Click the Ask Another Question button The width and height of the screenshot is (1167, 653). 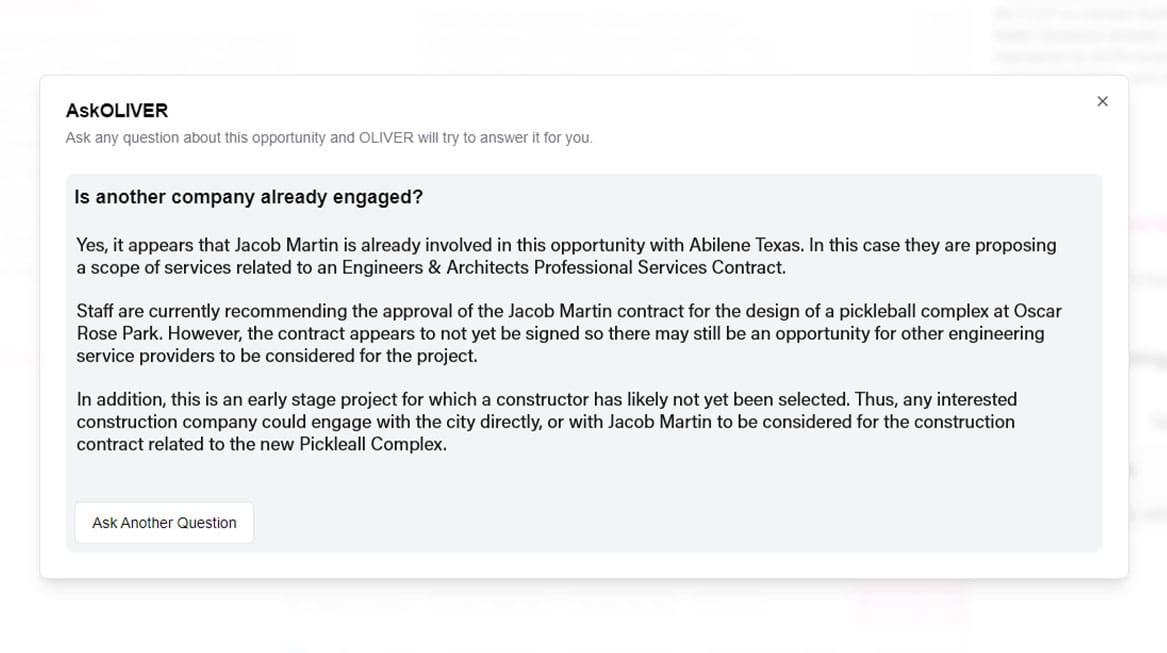click(164, 523)
